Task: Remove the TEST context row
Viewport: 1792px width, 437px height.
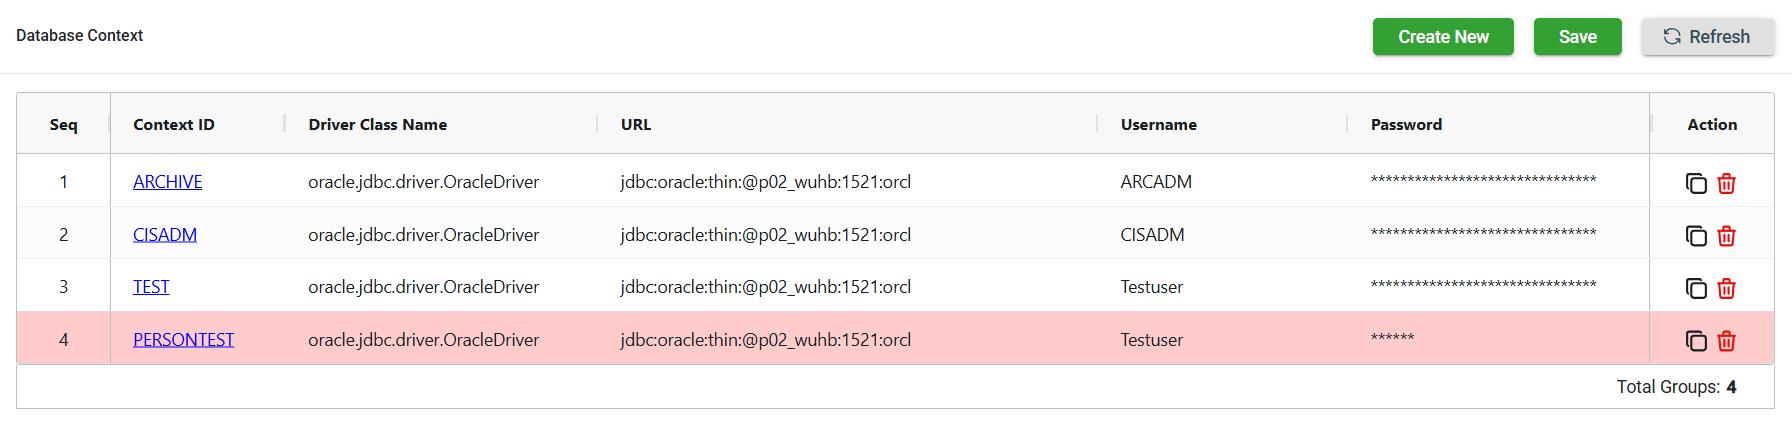Action: tap(1726, 288)
